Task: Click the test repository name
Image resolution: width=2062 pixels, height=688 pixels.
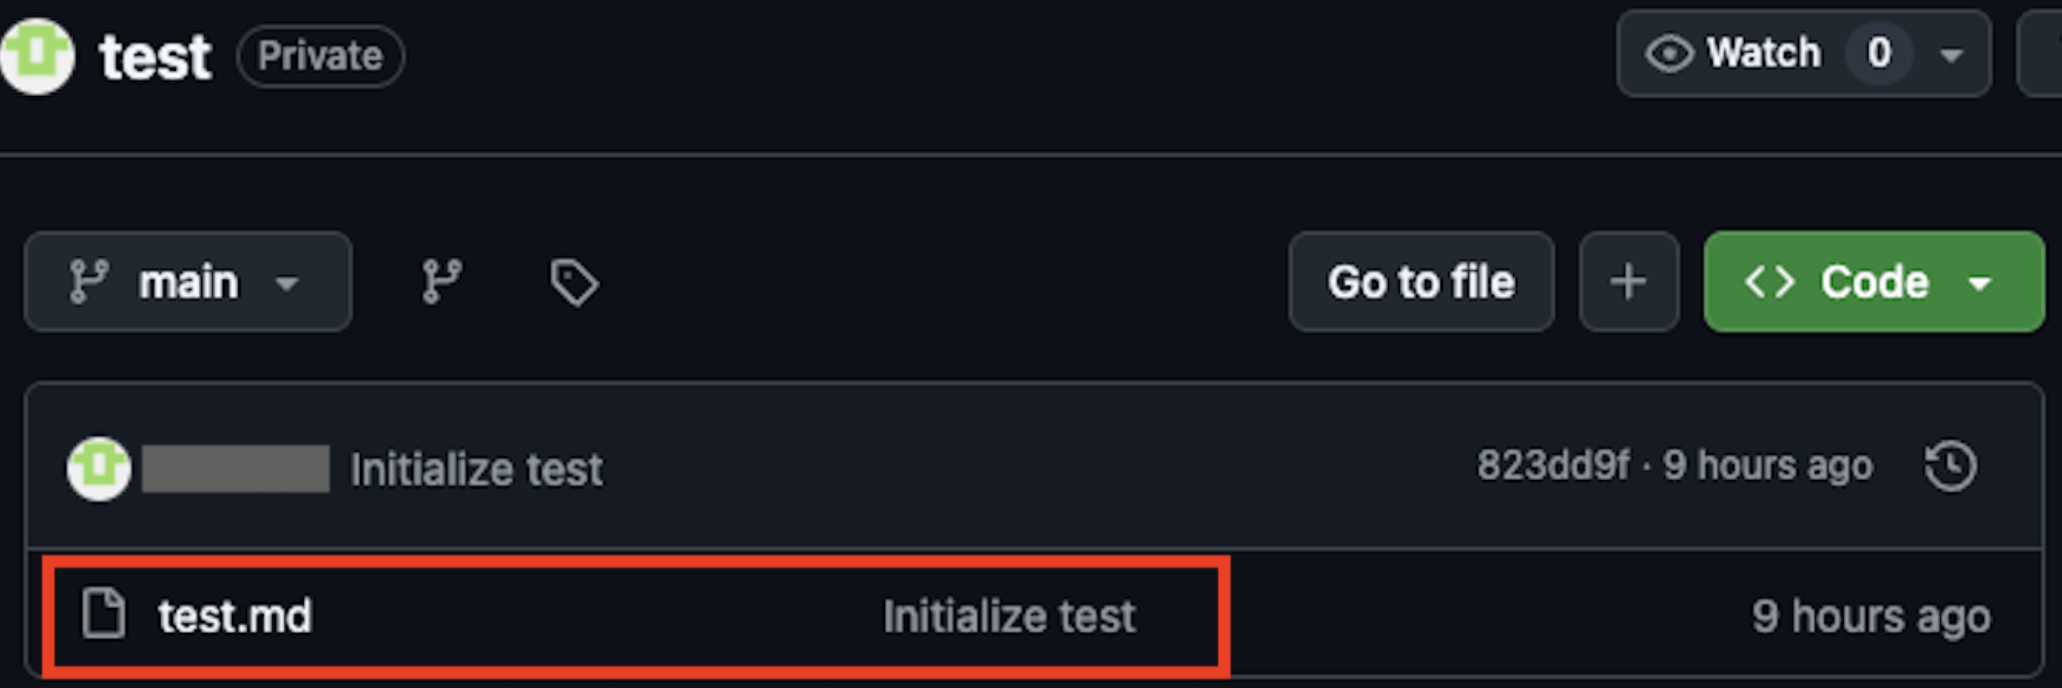Action: [x=155, y=55]
